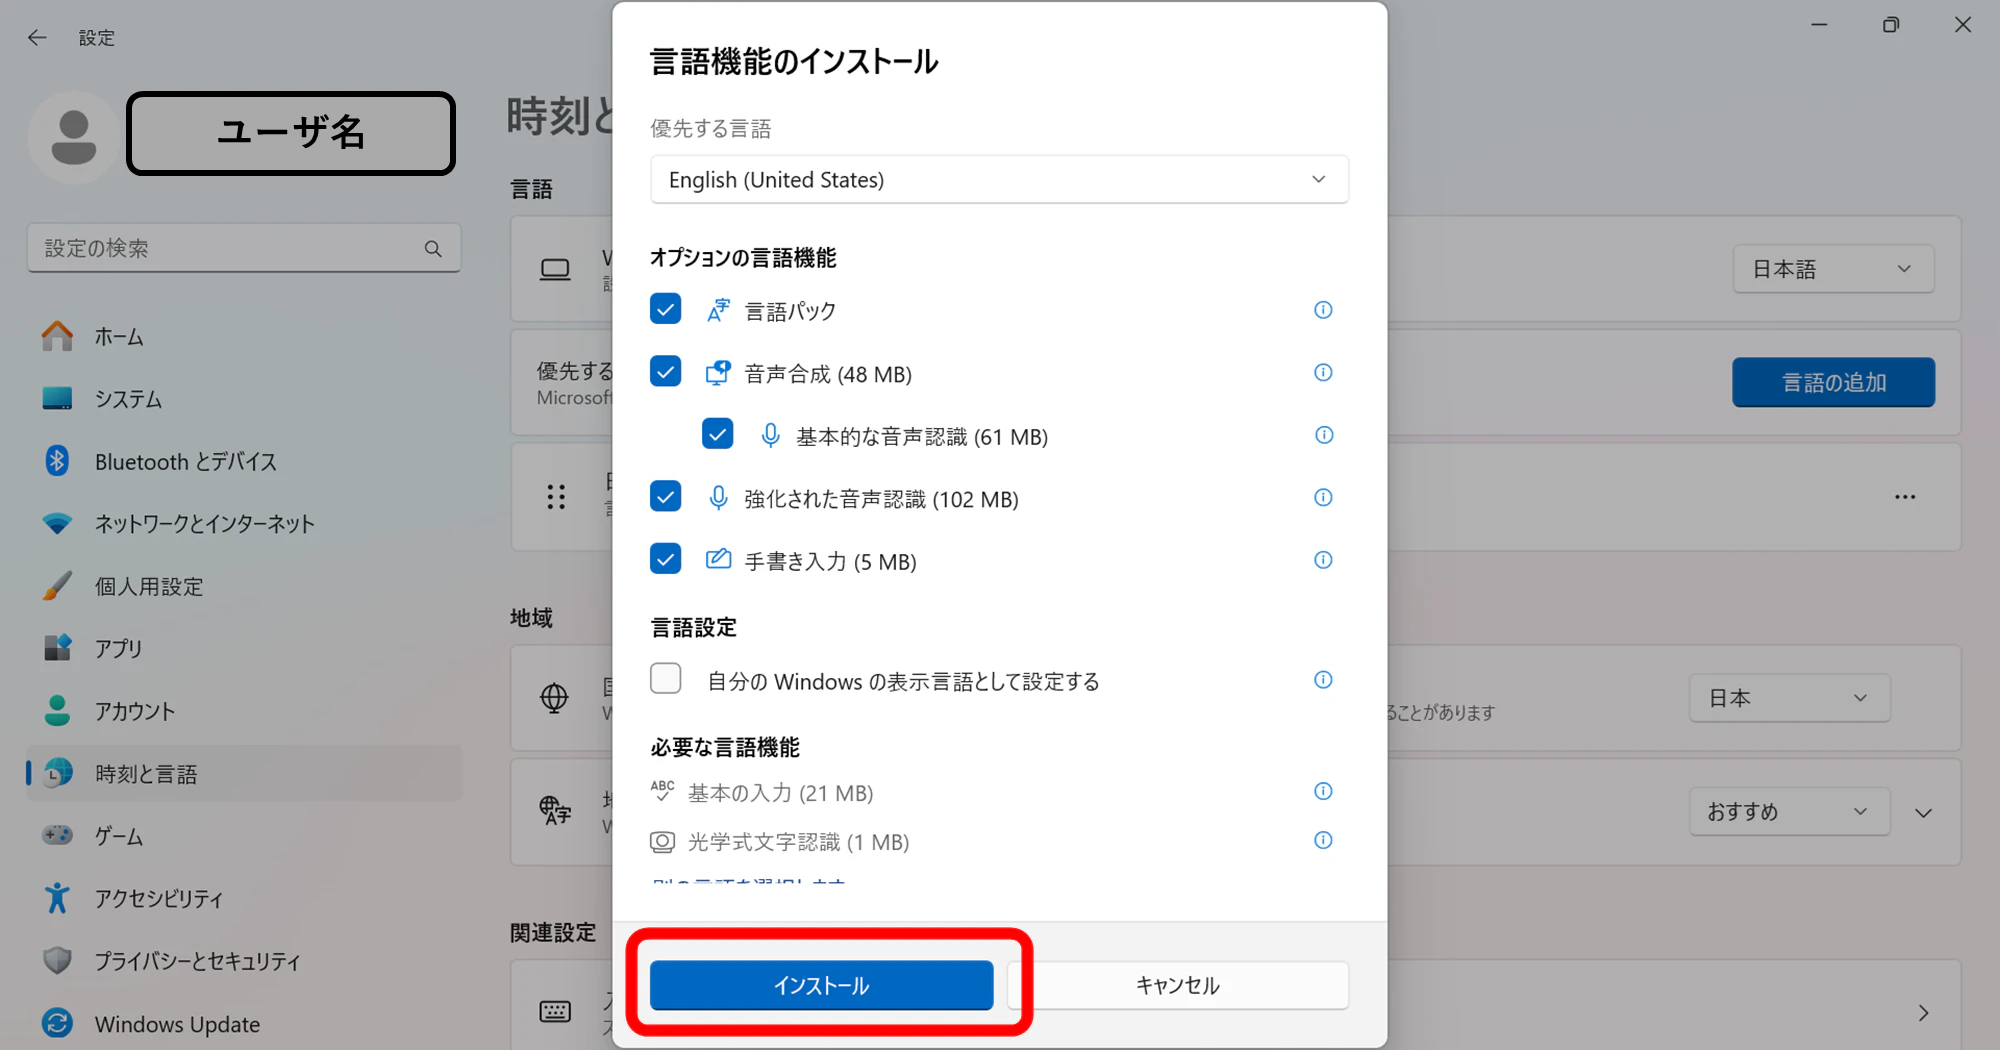2000x1050 pixels.
Task: Click the info icon for 言語パック
Action: pyautogui.click(x=1323, y=310)
